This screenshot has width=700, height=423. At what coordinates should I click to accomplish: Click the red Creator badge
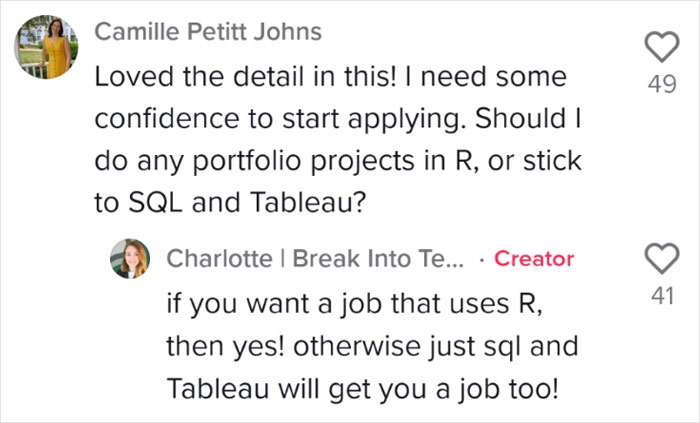(534, 258)
